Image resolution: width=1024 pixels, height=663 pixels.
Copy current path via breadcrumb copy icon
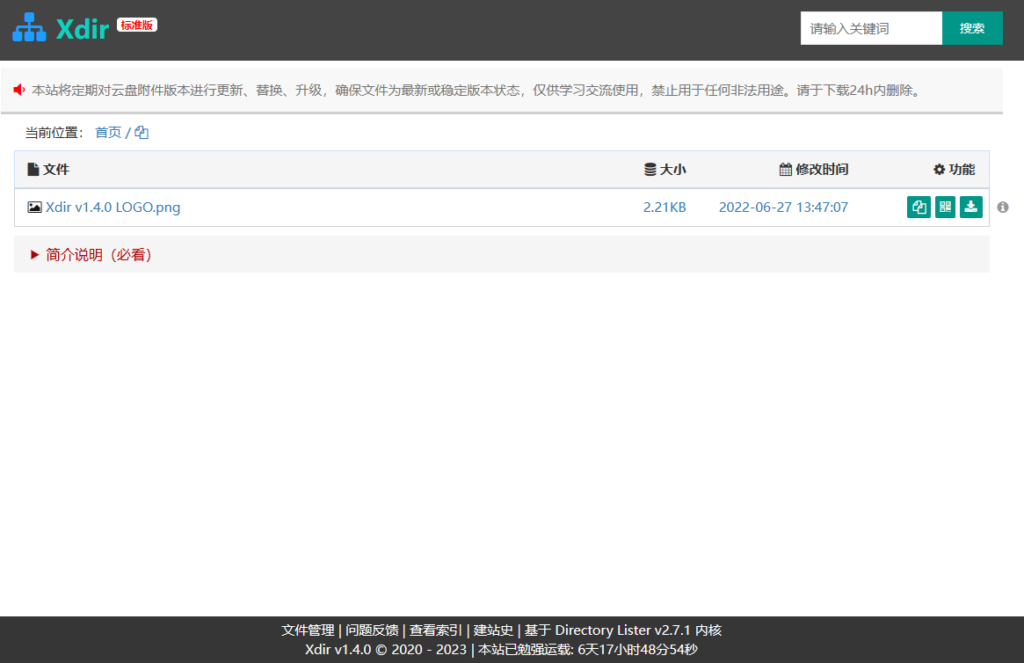pos(141,133)
